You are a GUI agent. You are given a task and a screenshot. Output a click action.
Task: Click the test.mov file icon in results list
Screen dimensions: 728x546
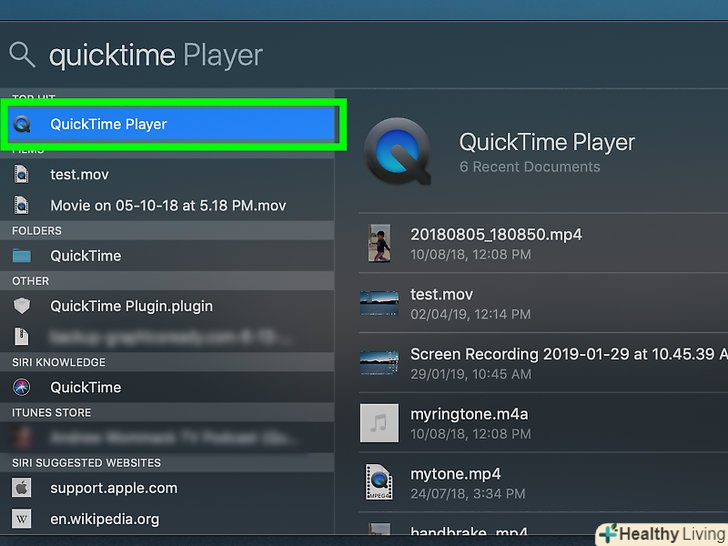point(21,175)
